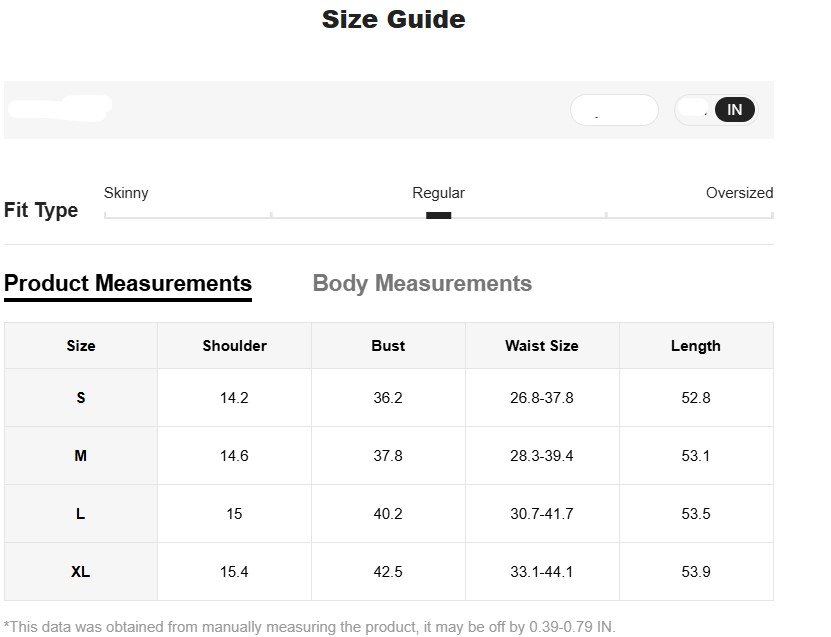Click the Bust column header

pos(388,346)
